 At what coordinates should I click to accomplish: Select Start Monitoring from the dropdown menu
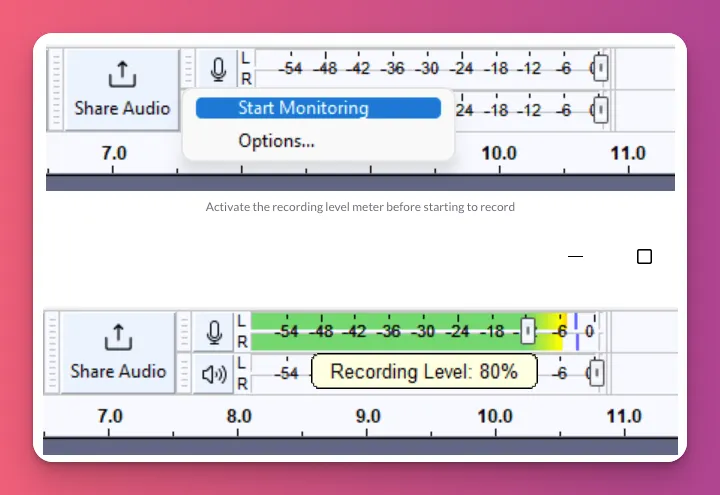317,108
